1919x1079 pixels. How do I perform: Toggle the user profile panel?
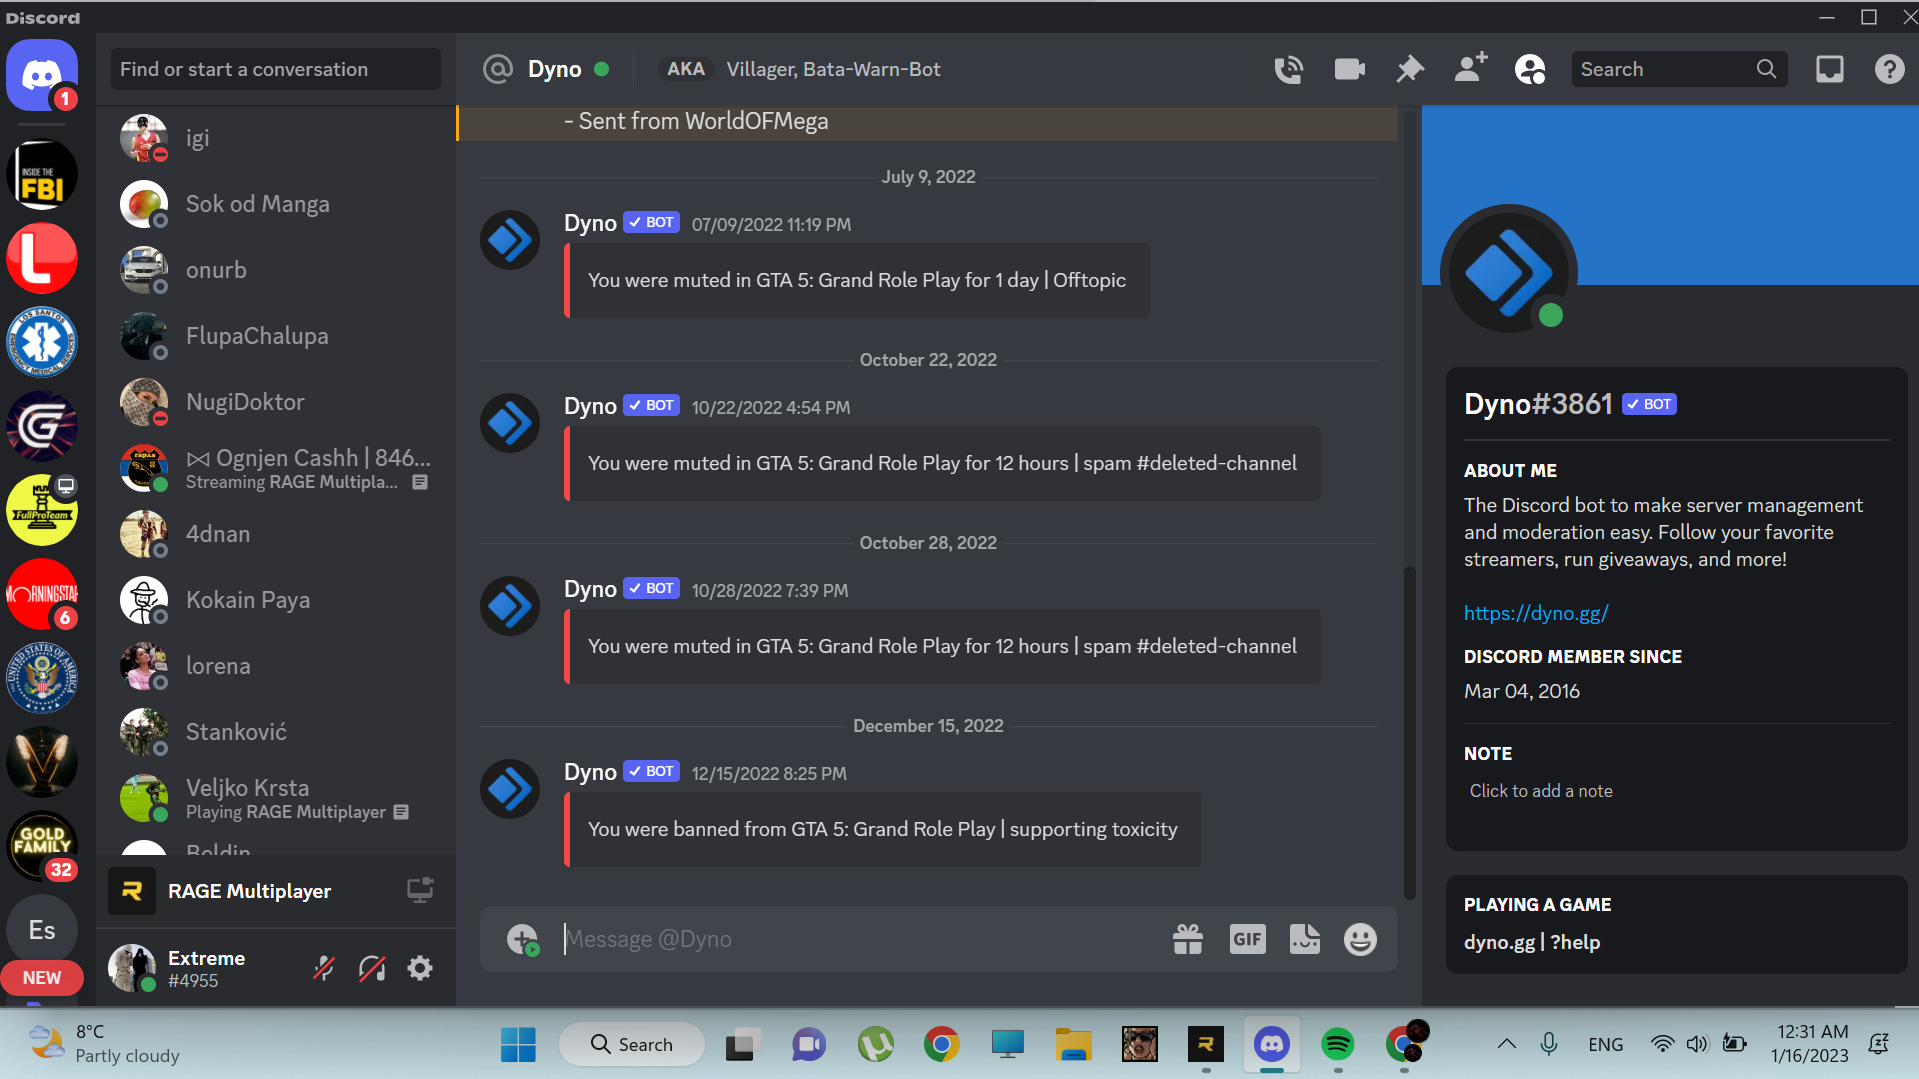point(1530,69)
